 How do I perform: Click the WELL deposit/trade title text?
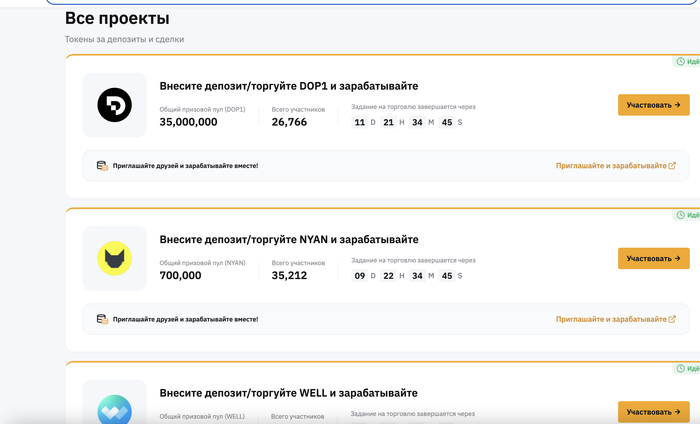pyautogui.click(x=289, y=393)
